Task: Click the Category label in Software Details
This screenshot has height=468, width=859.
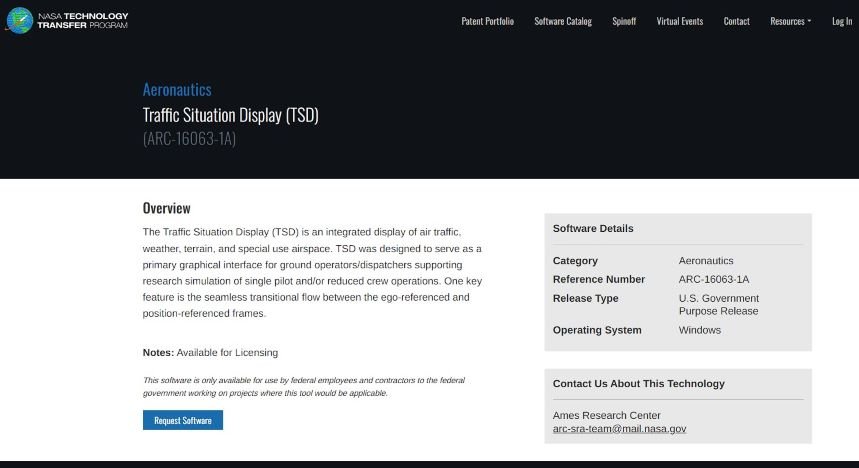Action: tap(575, 261)
